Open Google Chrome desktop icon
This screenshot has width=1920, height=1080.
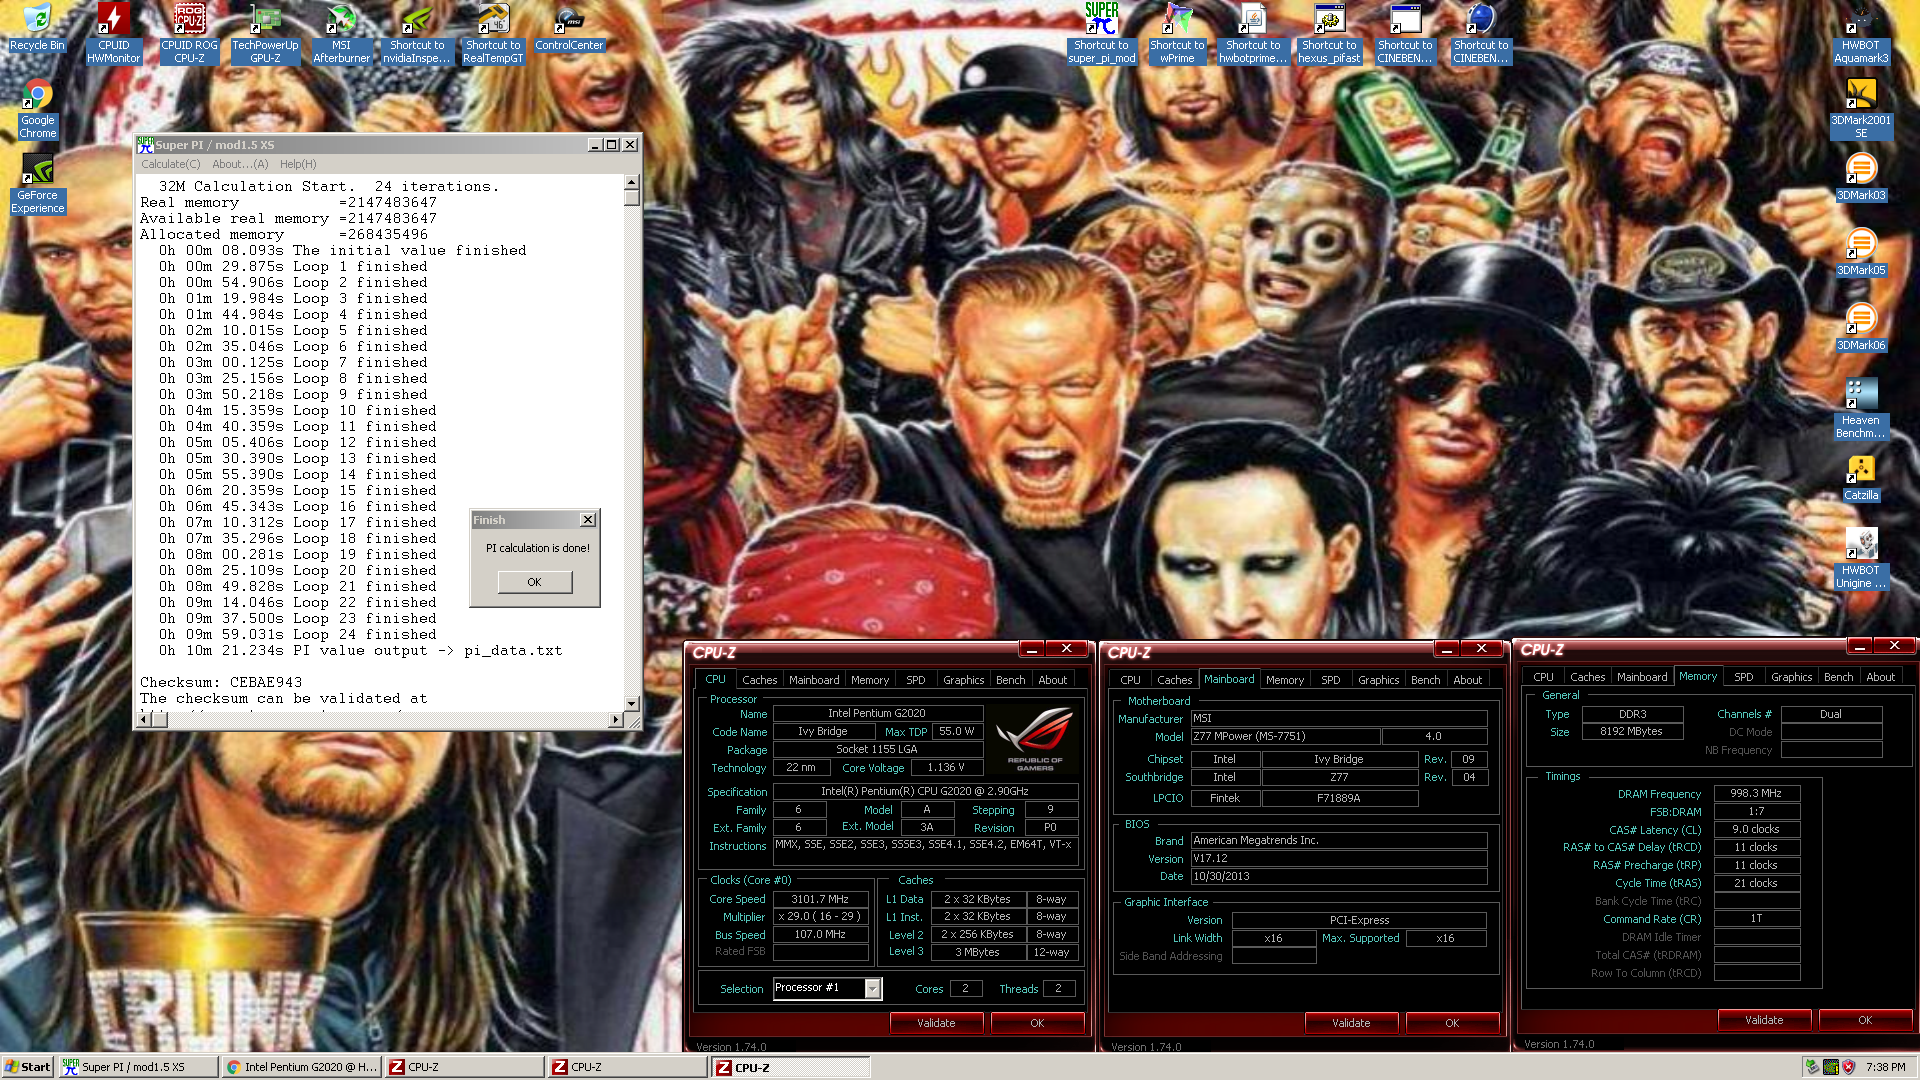[37, 108]
